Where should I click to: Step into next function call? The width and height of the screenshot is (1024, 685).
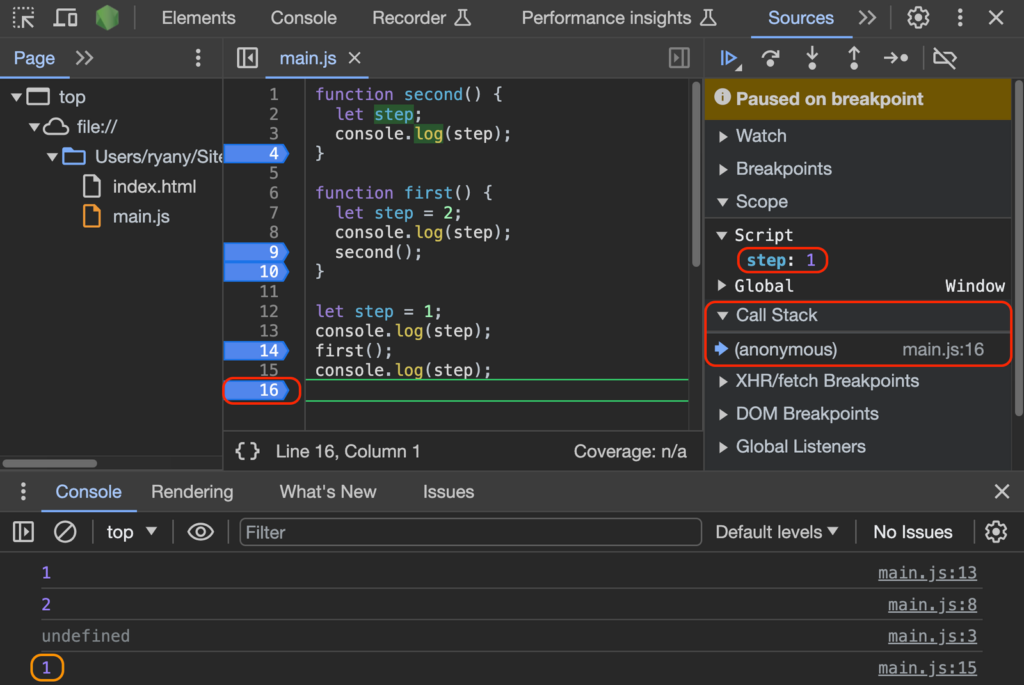(813, 59)
